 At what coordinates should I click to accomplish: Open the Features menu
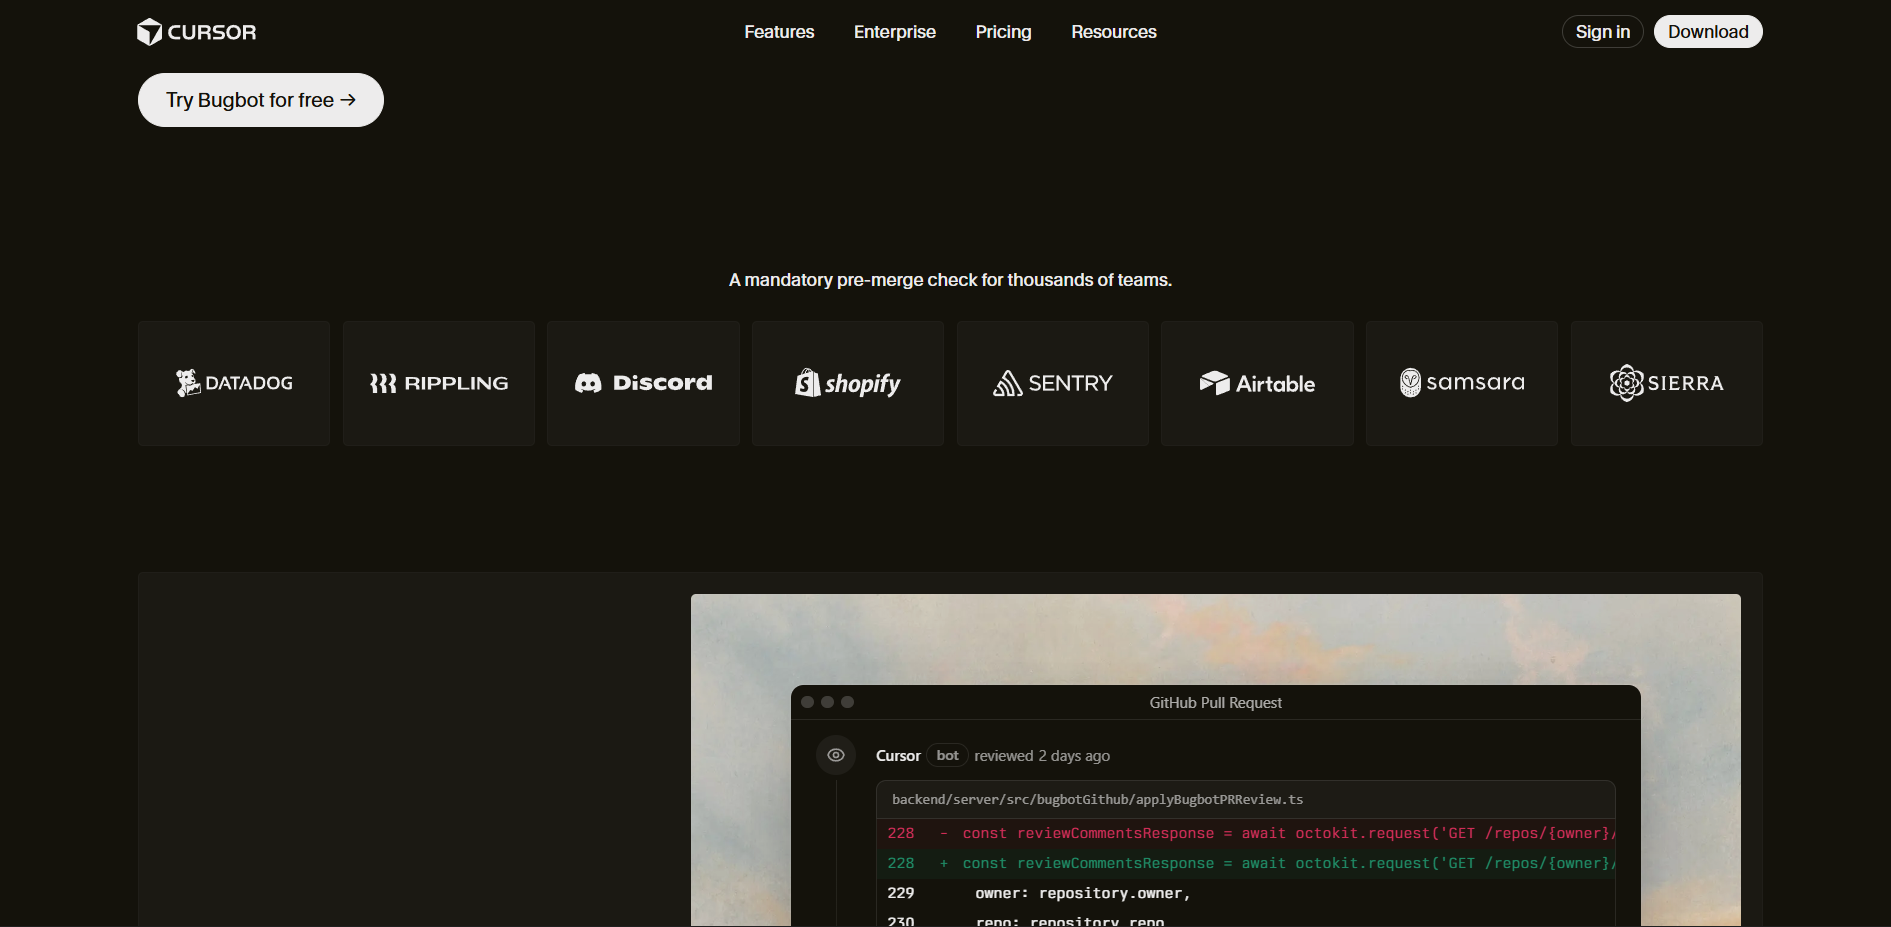click(779, 32)
